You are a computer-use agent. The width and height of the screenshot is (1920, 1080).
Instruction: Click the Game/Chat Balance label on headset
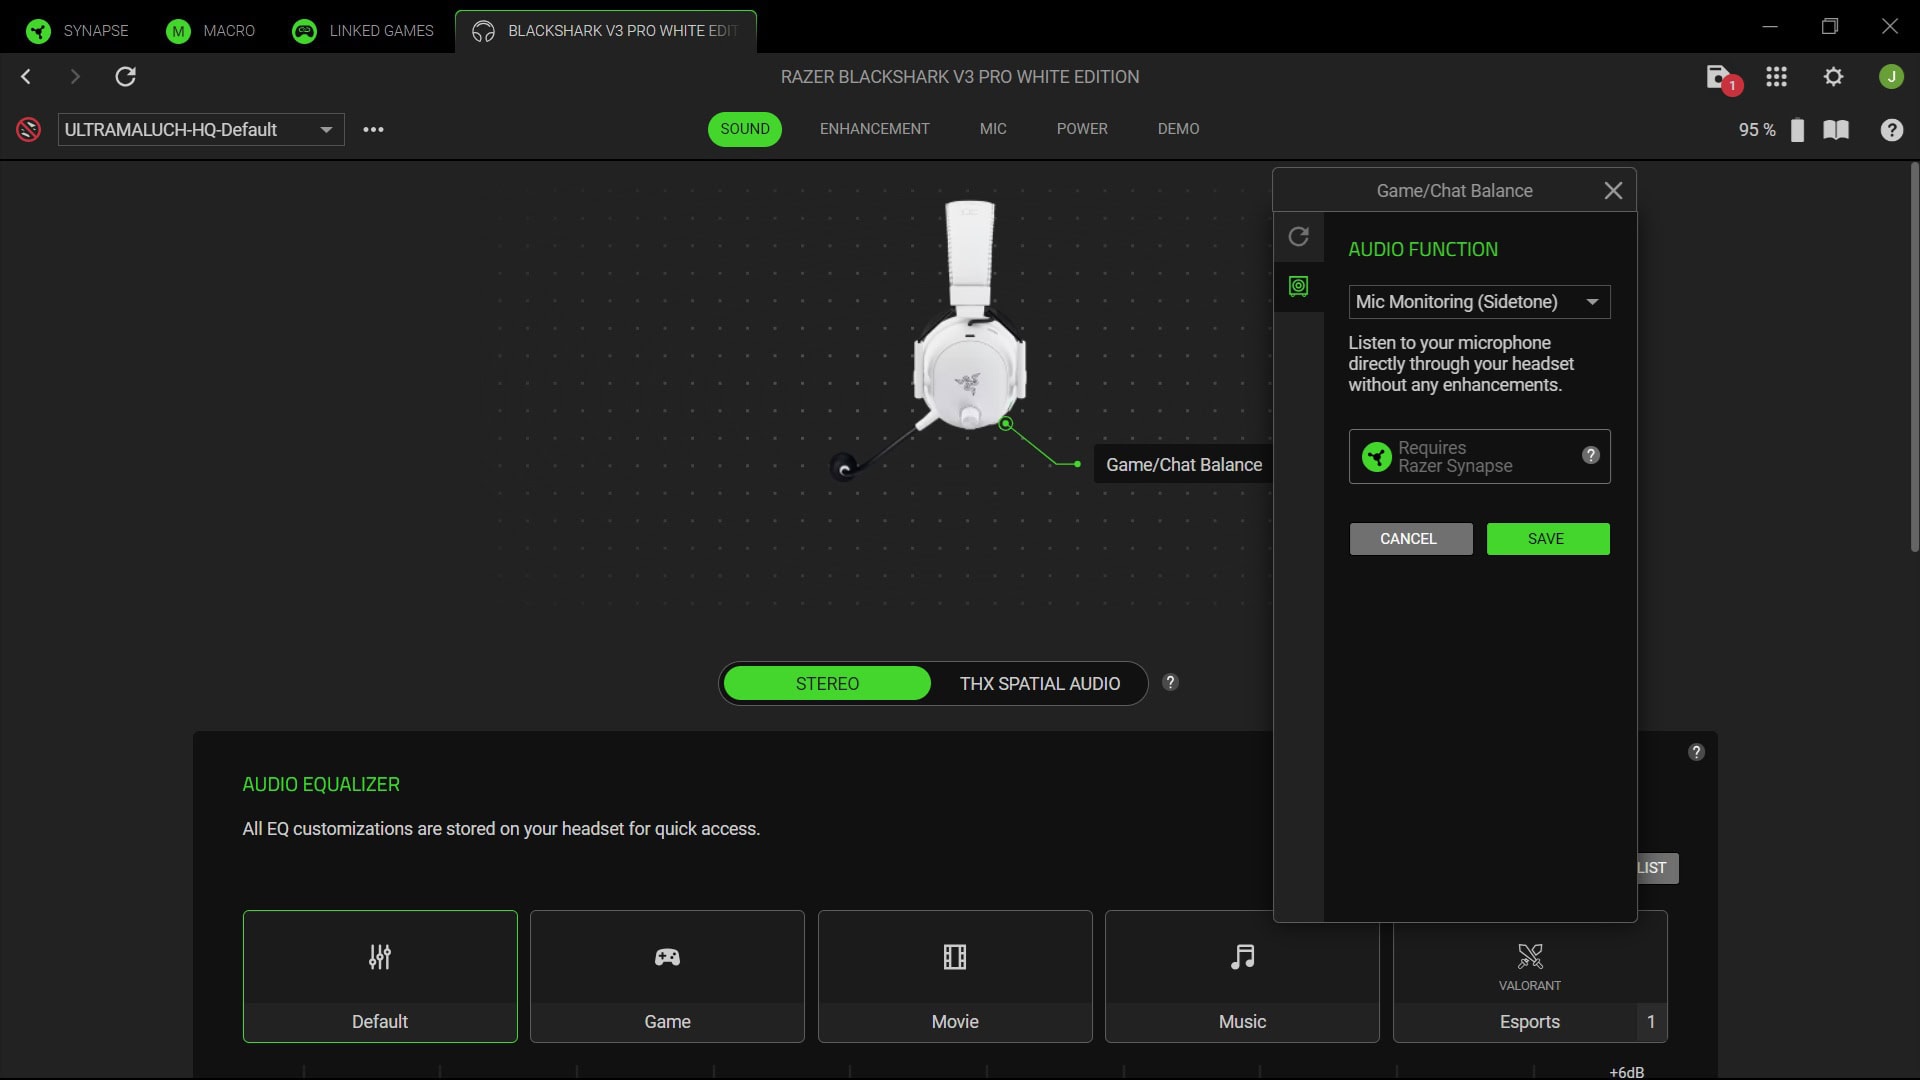point(1183,465)
